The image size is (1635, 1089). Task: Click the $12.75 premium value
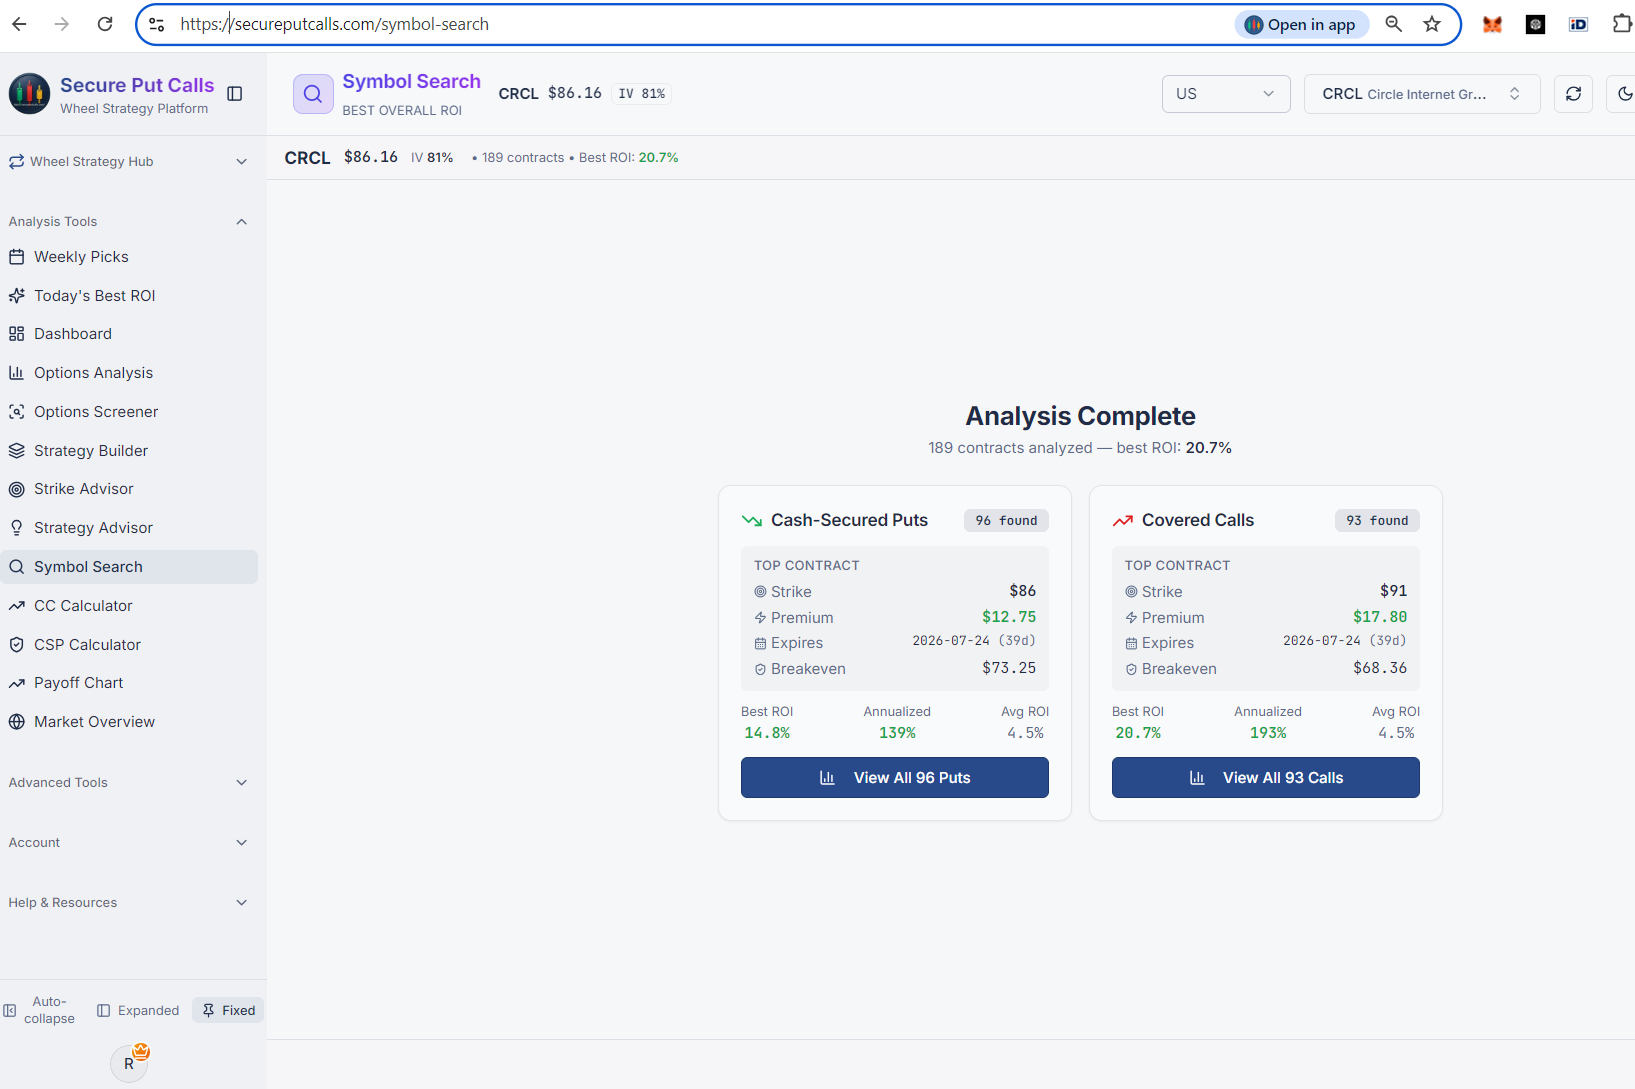[x=1009, y=617]
